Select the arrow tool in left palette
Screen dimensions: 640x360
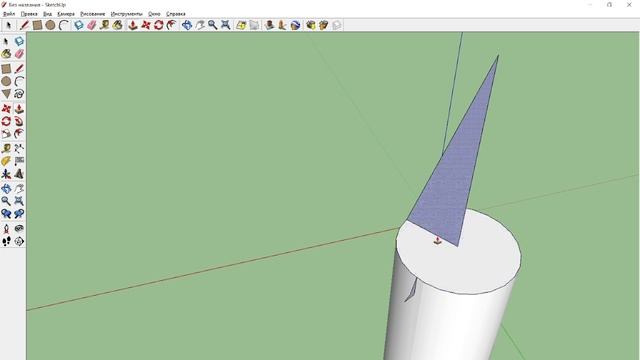[x=6, y=41]
